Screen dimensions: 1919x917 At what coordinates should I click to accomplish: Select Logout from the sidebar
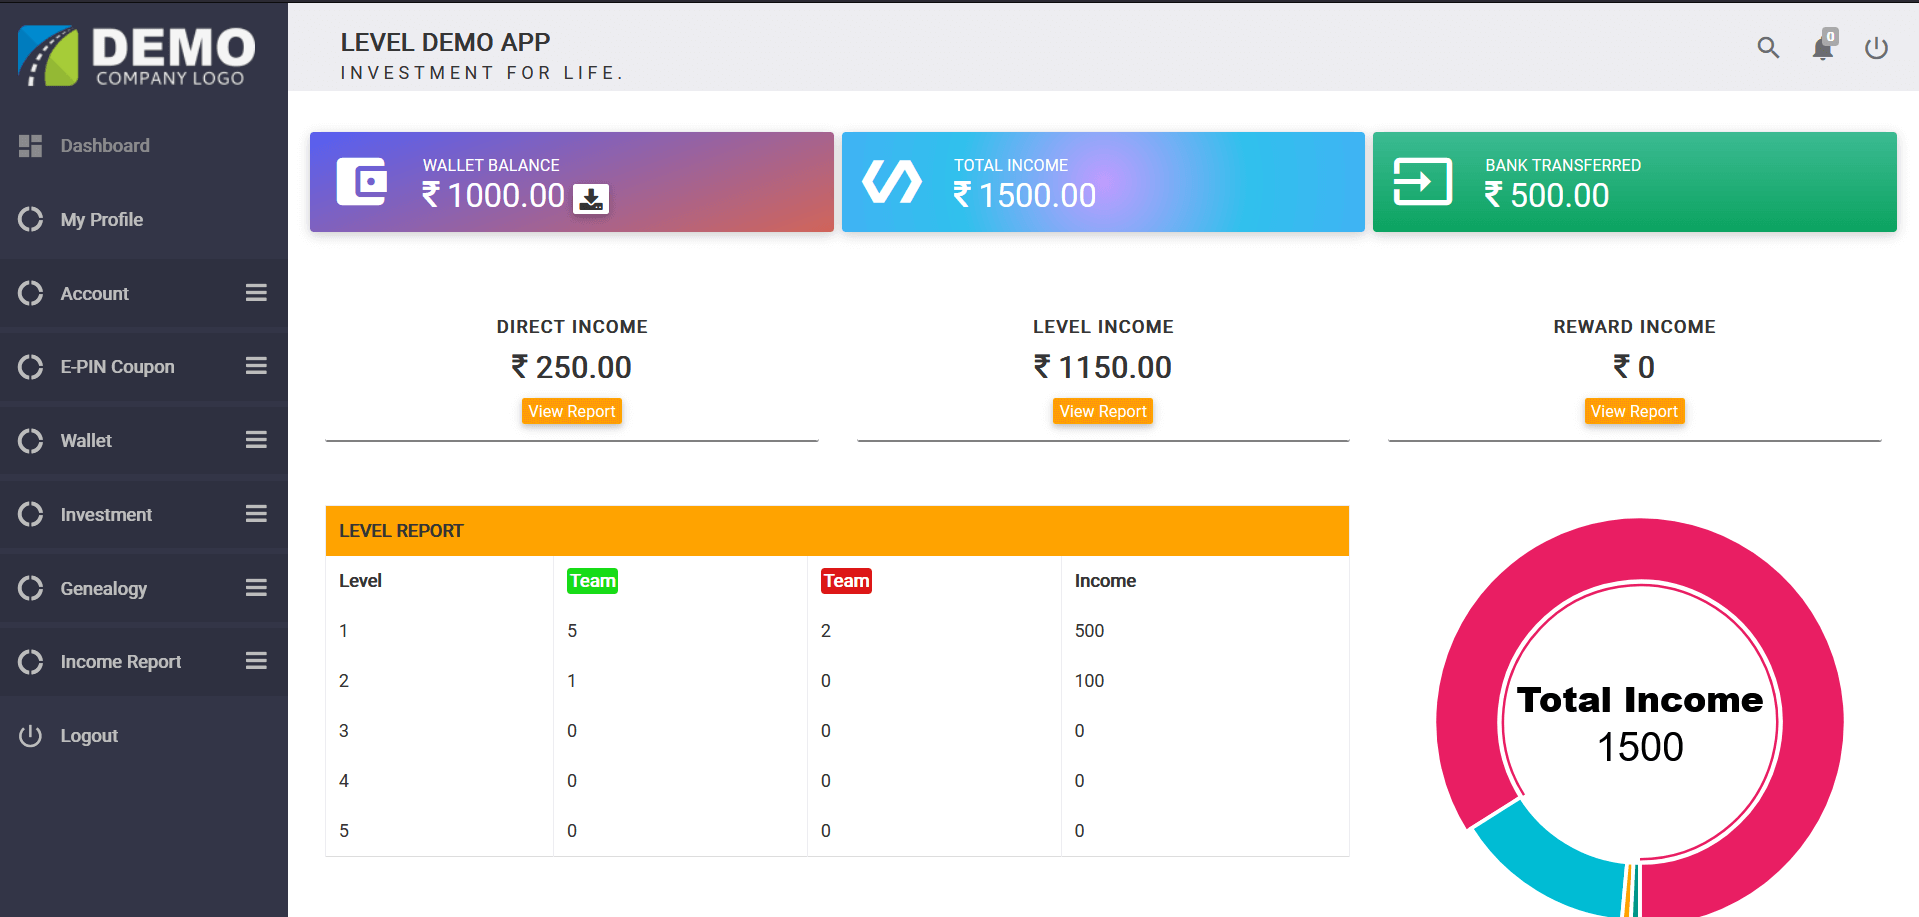(x=89, y=736)
